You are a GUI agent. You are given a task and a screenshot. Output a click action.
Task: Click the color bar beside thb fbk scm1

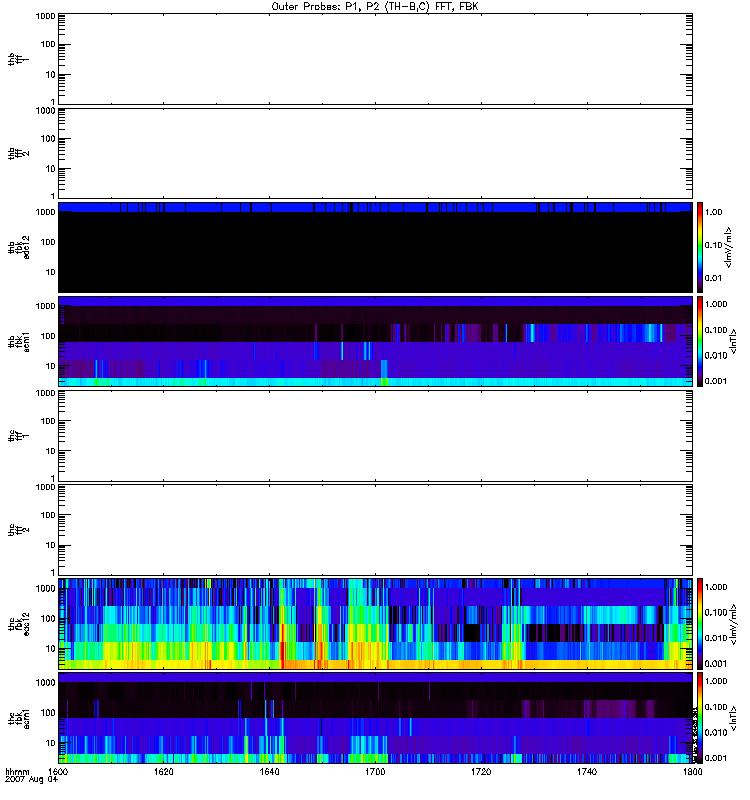(699, 341)
